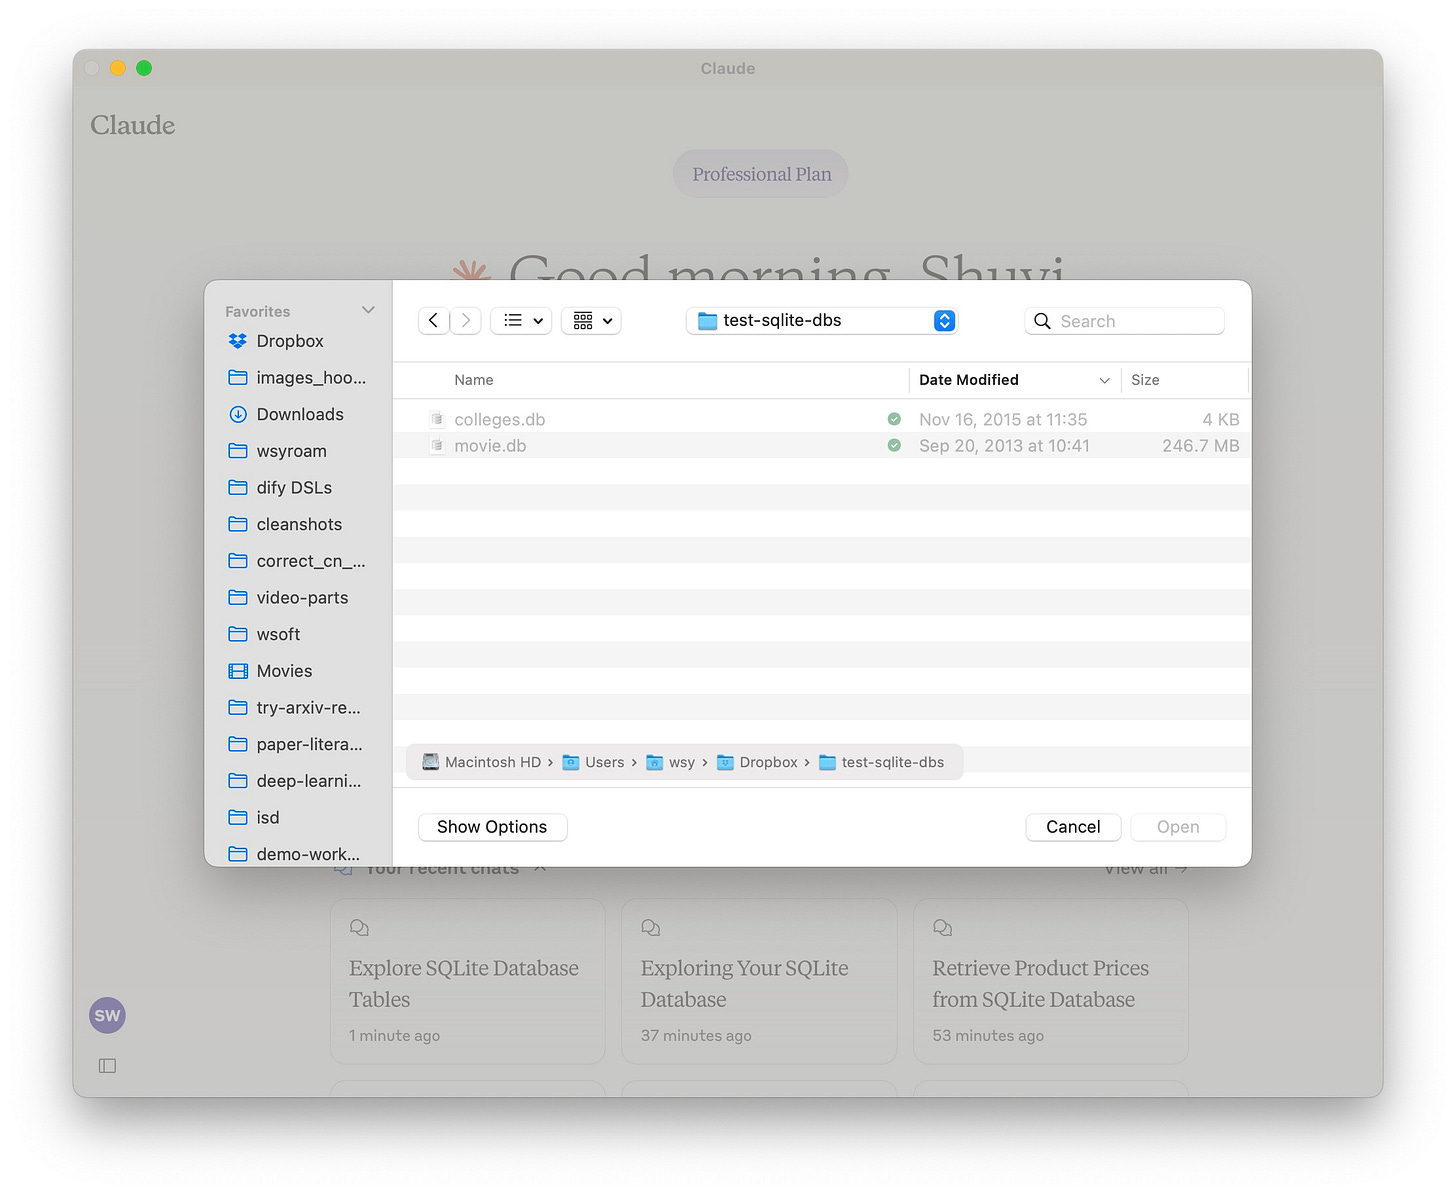Click the date Sep 20, 2013 at 10:41
This screenshot has height=1194, width=1456.
[x=1004, y=446]
